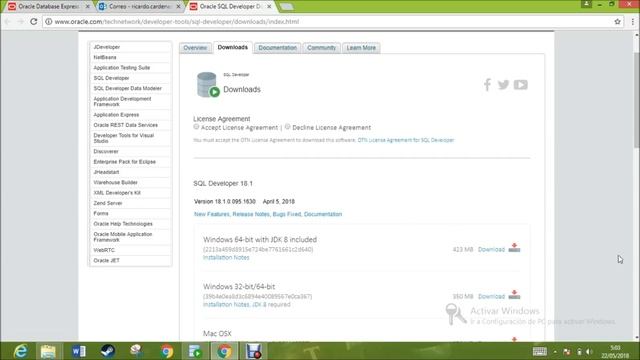Go forward with browser forward arrow
The image size is (640, 360).
click(20, 22)
